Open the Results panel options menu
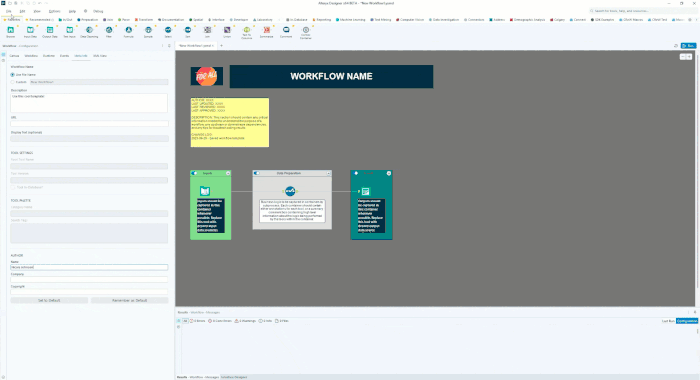This screenshot has width=700, height=380. coord(688,312)
